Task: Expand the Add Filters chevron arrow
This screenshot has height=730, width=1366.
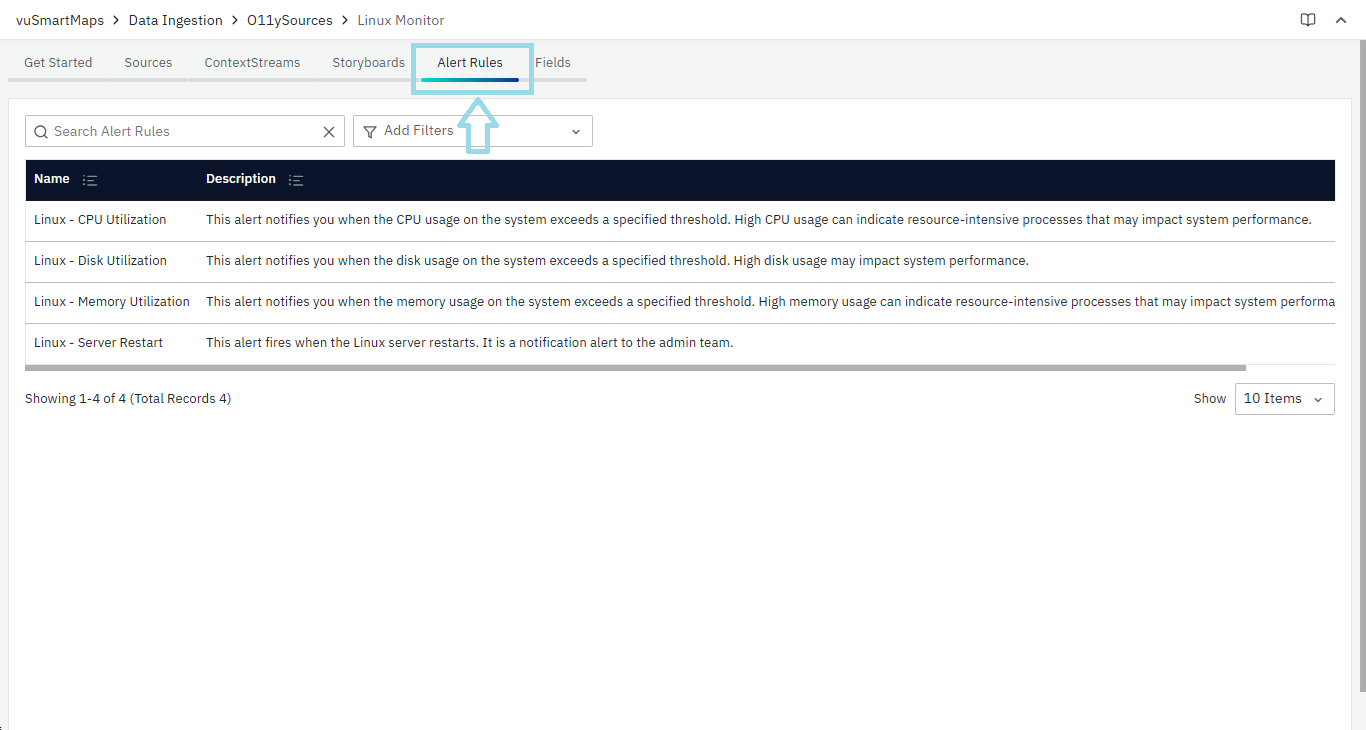Action: [575, 131]
